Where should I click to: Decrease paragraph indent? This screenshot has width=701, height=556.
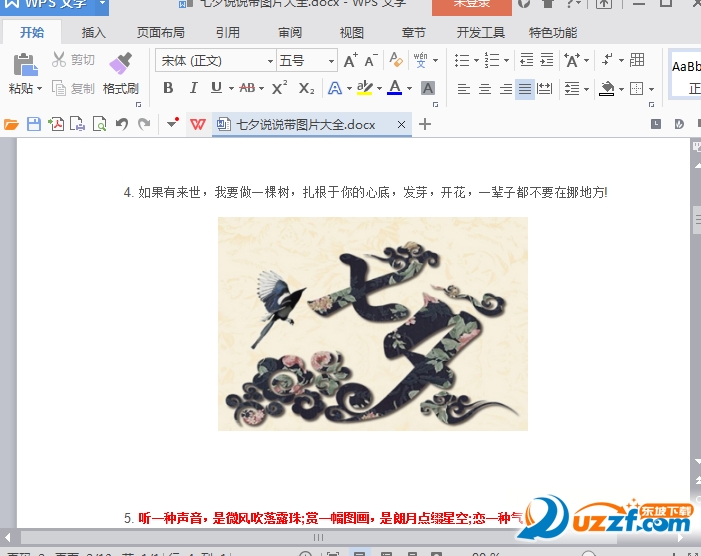coord(527,60)
